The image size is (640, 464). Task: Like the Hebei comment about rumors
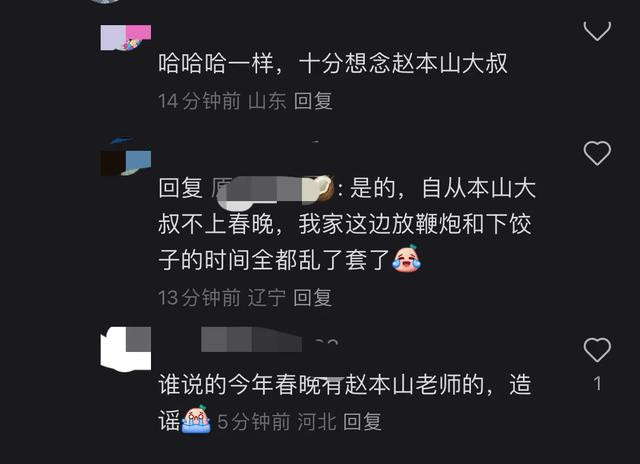point(597,350)
